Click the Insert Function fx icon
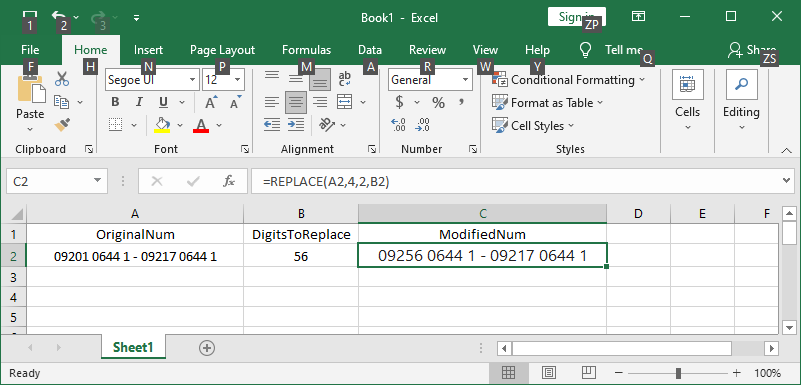The height and width of the screenshot is (385, 801). [x=229, y=181]
